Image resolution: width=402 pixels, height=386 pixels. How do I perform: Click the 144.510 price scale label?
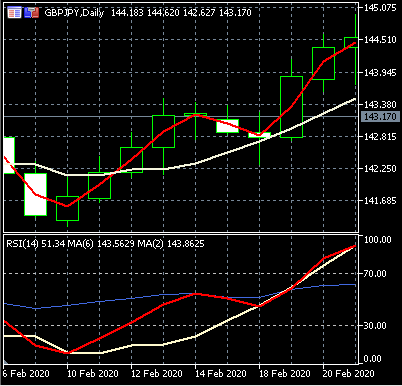coord(380,40)
